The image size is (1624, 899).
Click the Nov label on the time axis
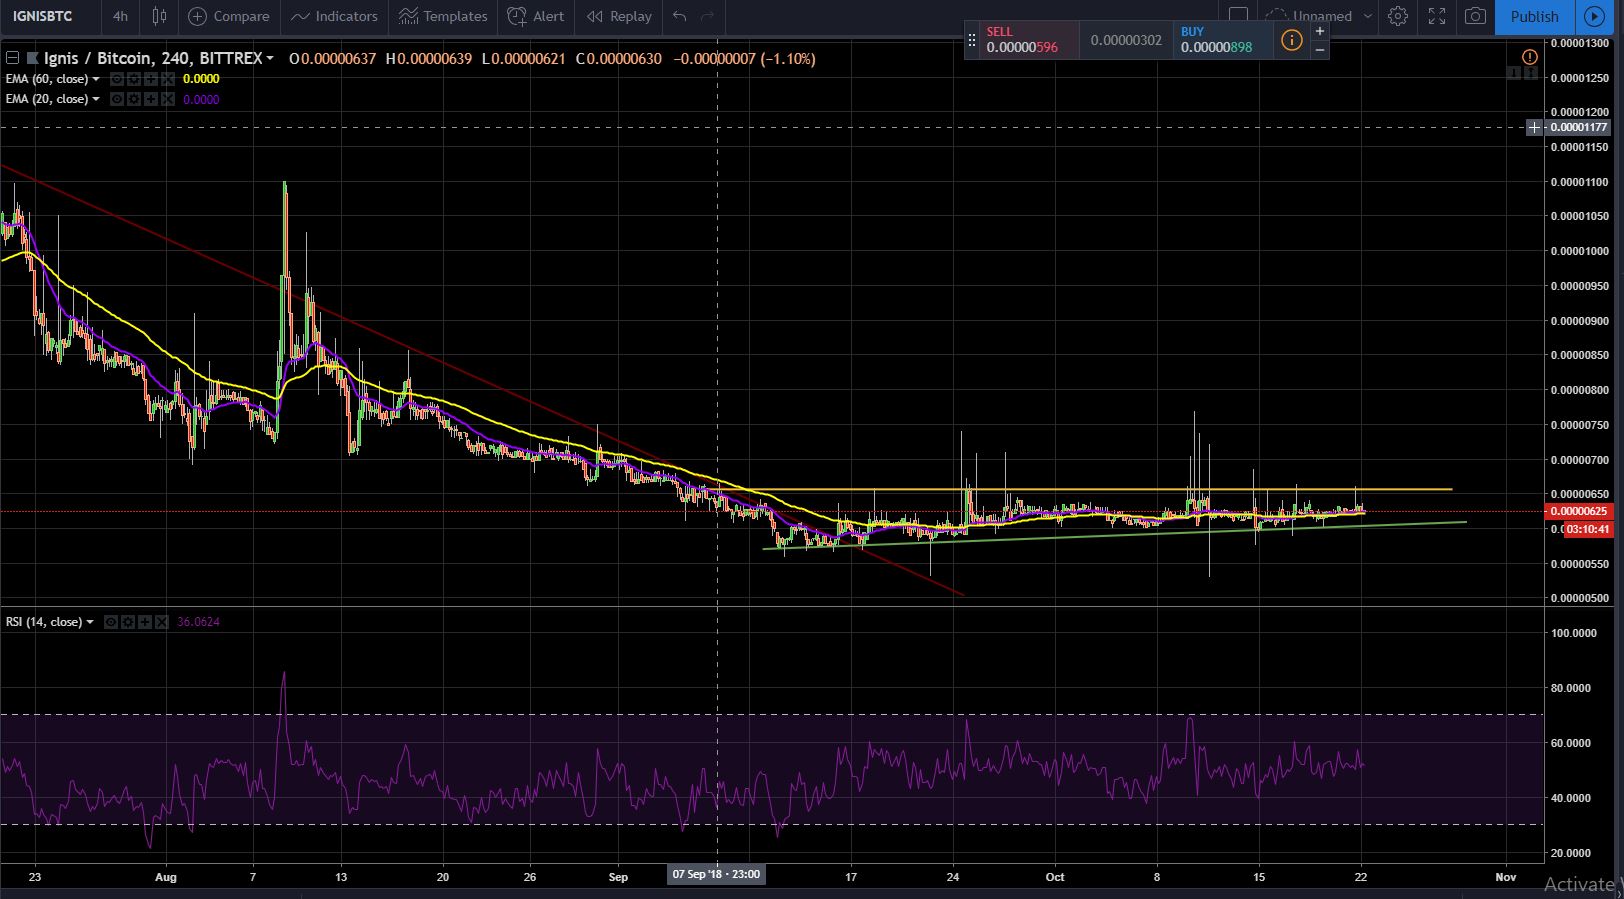[1506, 877]
